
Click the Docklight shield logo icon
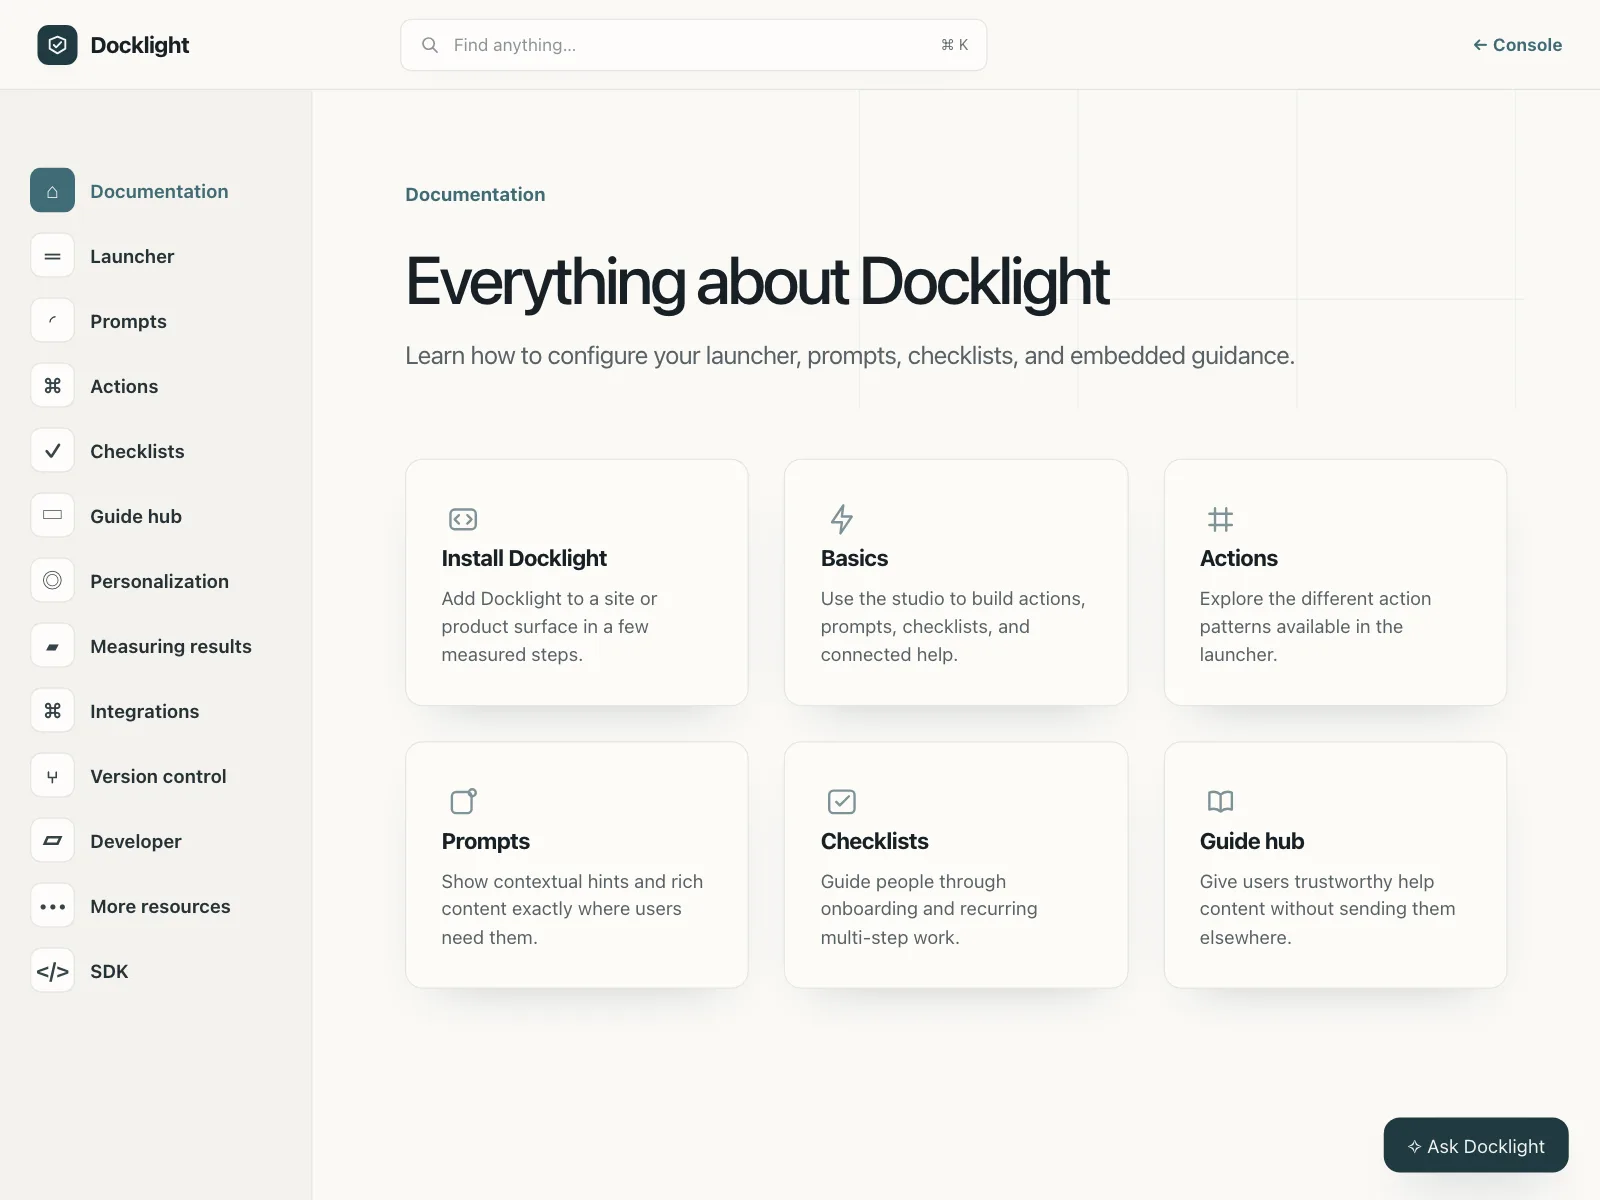click(x=57, y=45)
